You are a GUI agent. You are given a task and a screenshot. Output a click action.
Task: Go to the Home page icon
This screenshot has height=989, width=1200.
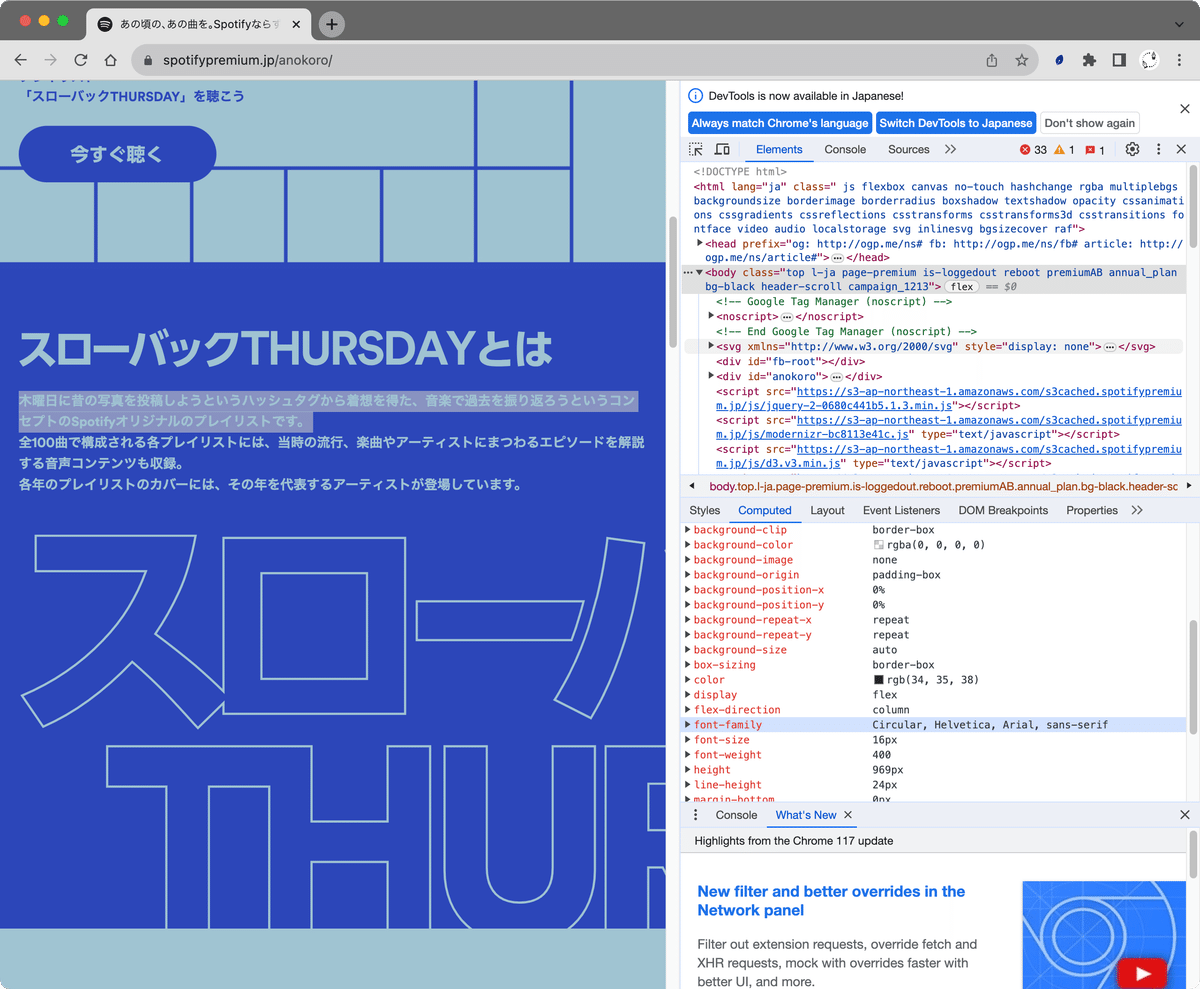tap(110, 60)
